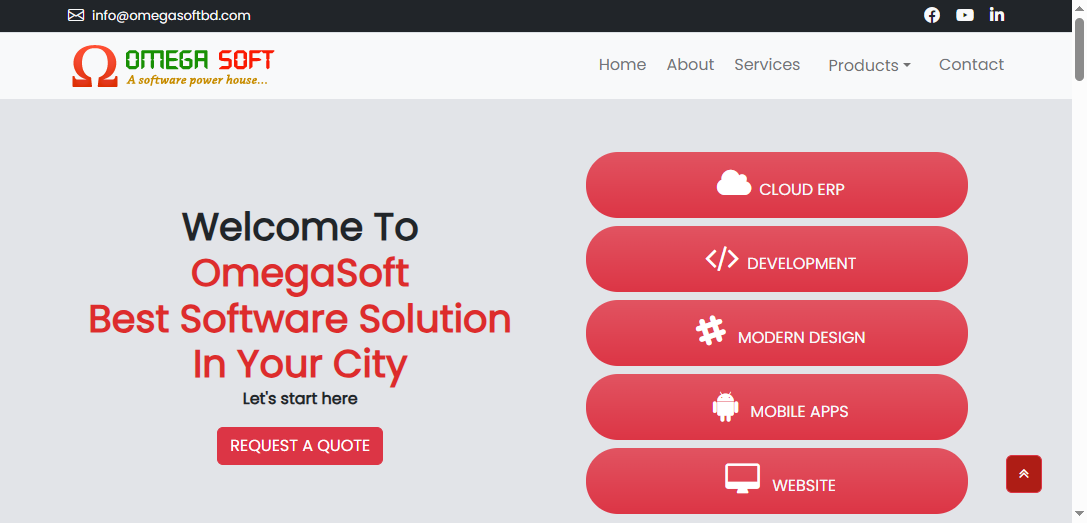Click the 'Best Software Solution' headline
The width and height of the screenshot is (1087, 523).
300,319
